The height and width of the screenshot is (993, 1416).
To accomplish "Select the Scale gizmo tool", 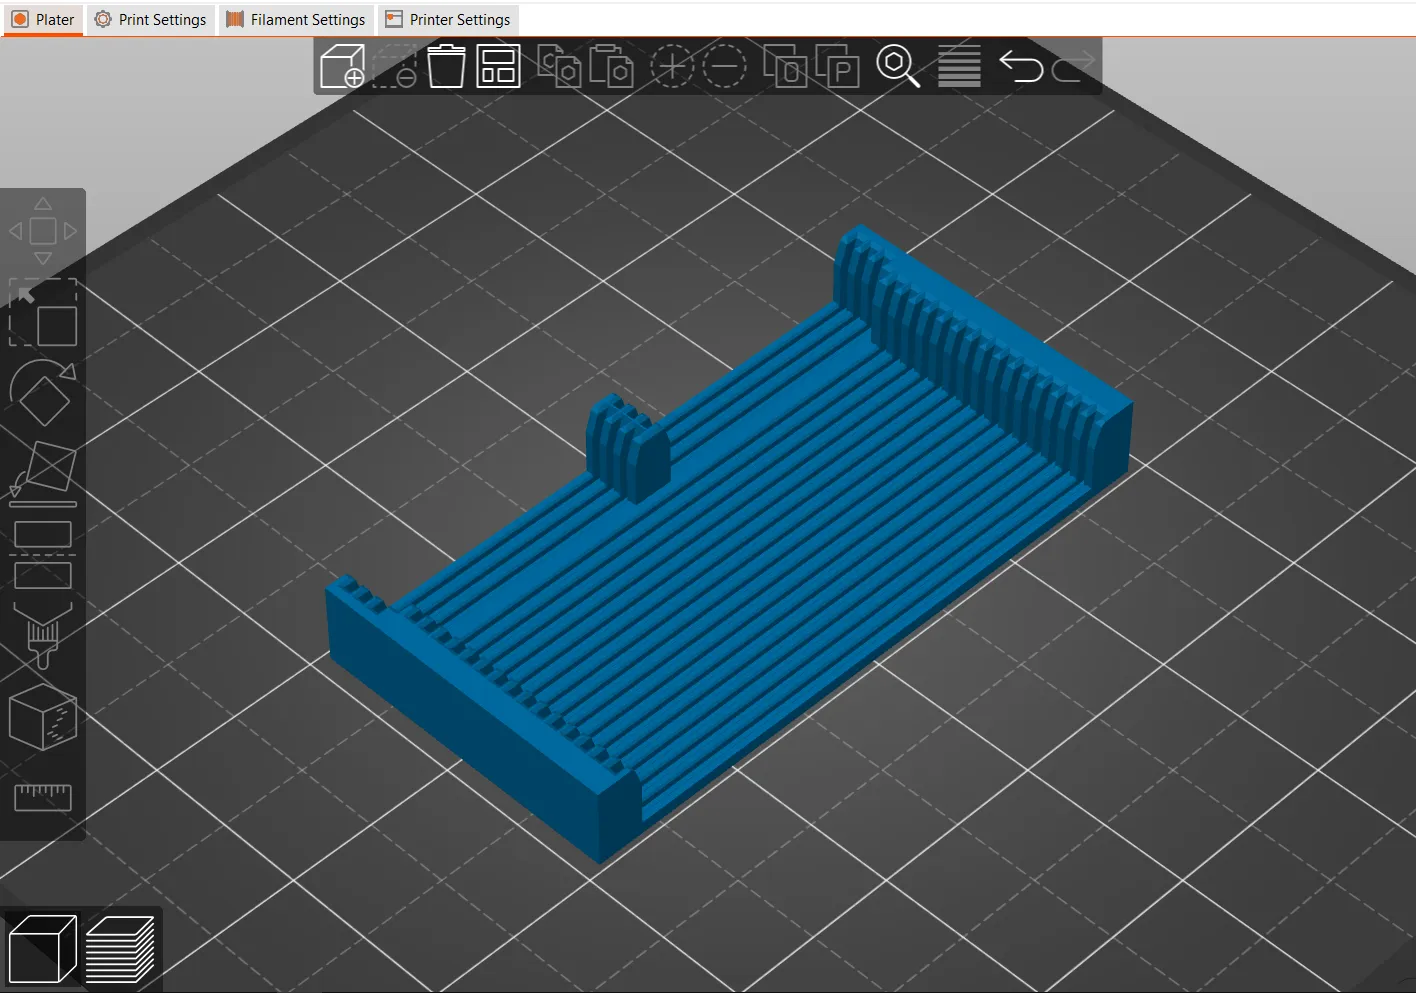I will click(x=43, y=313).
